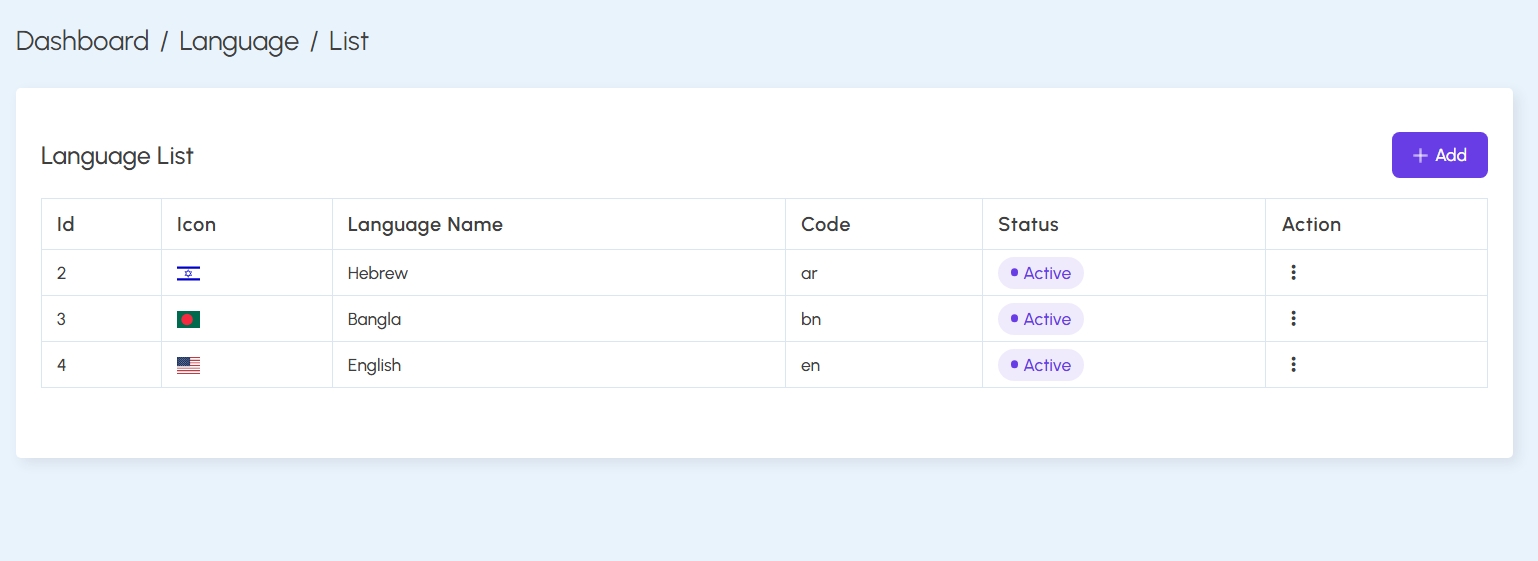Click the Action column header
This screenshot has height=561, width=1538.
point(1376,224)
